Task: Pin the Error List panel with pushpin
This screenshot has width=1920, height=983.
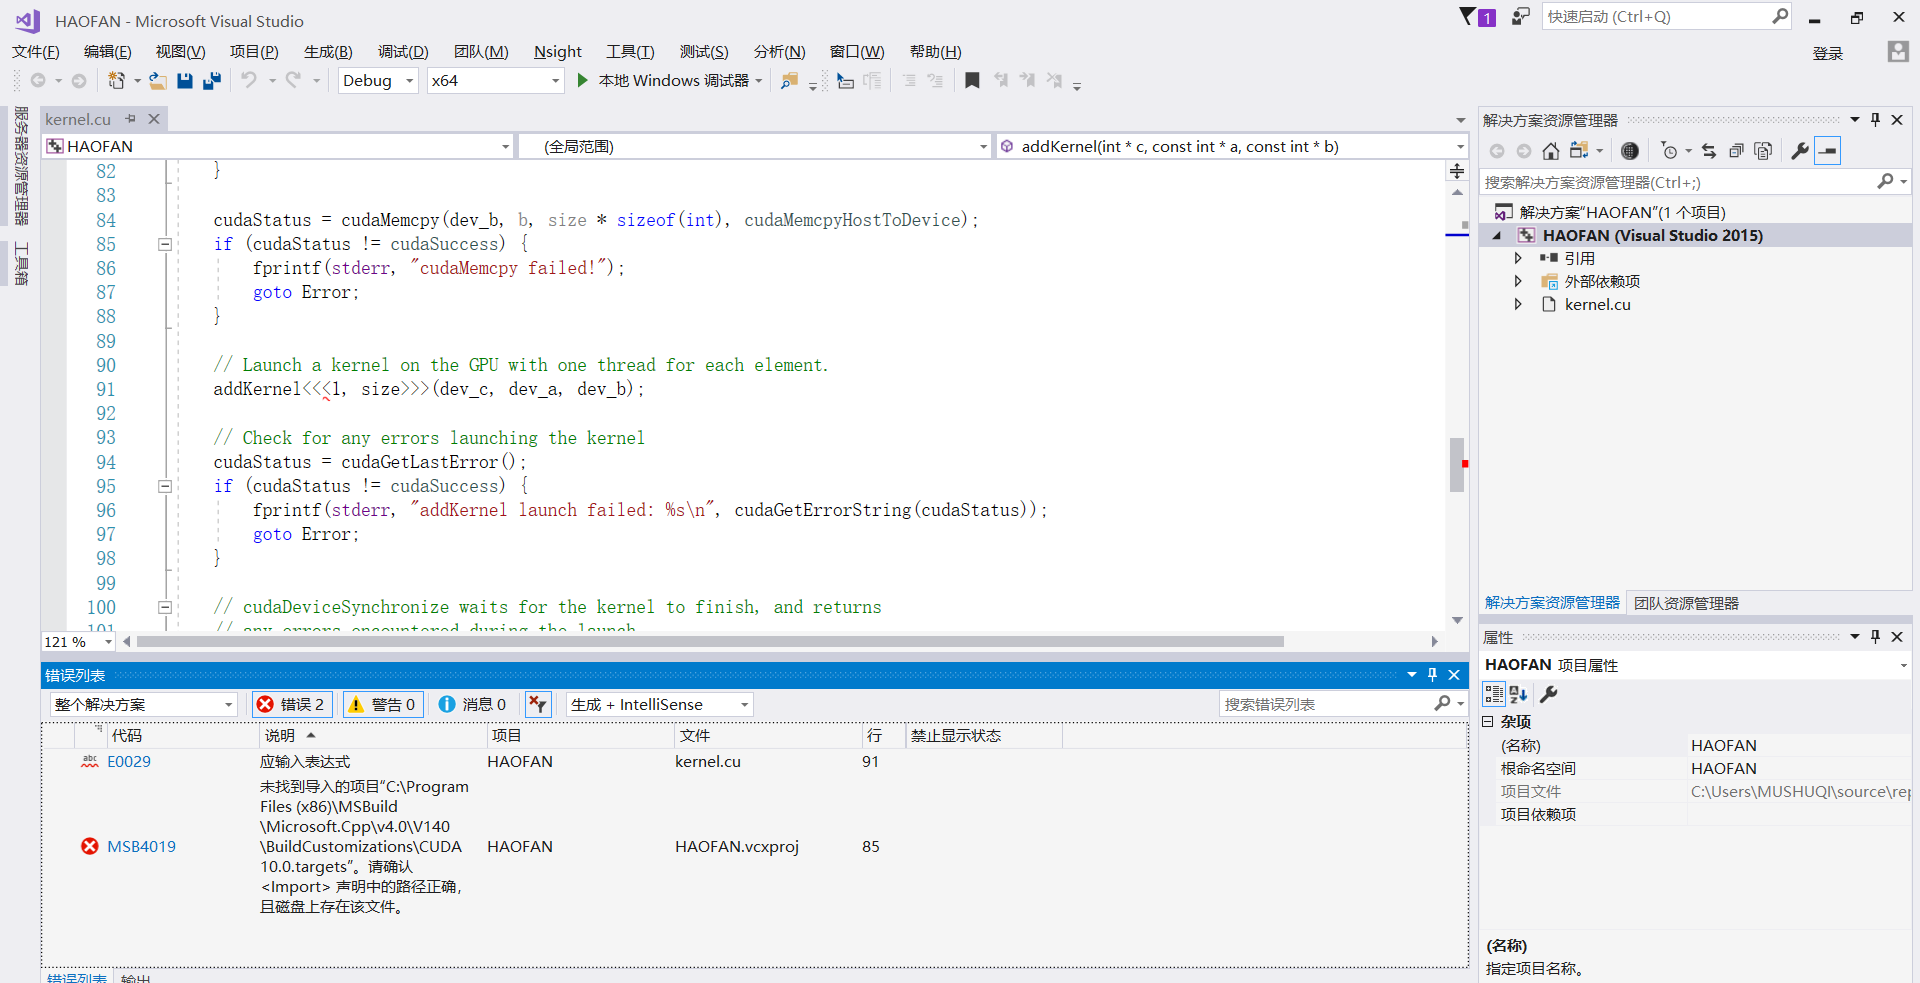Action: [x=1432, y=675]
